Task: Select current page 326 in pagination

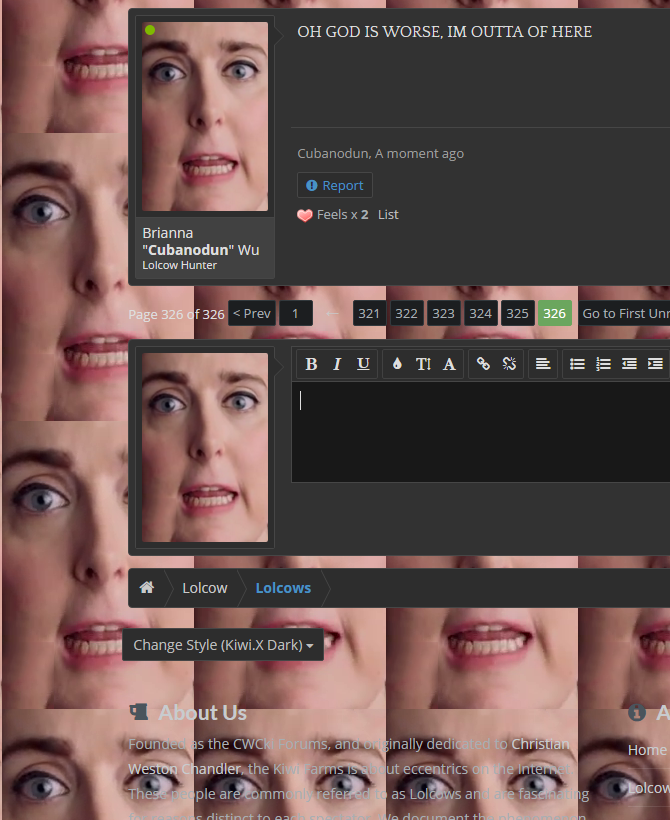Action: [x=555, y=313]
